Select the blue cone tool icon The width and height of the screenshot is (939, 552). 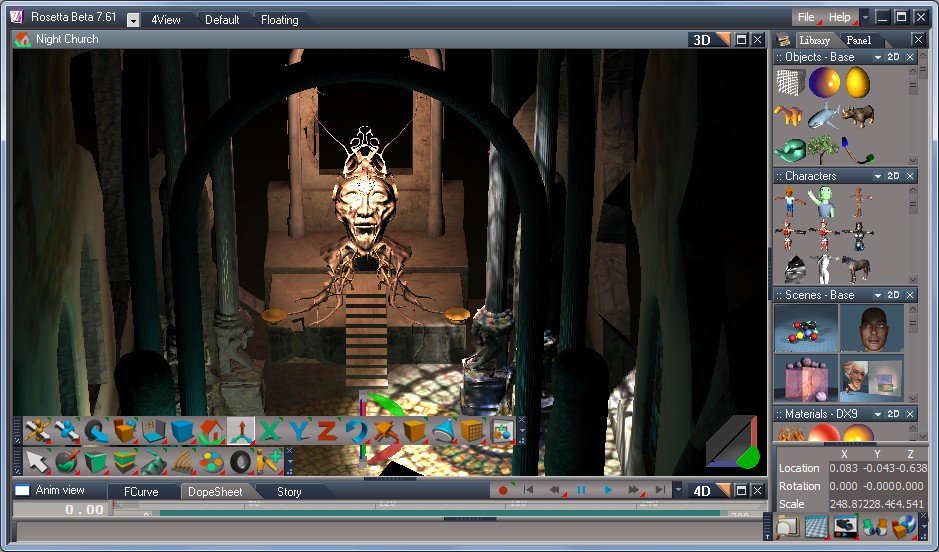click(x=443, y=431)
